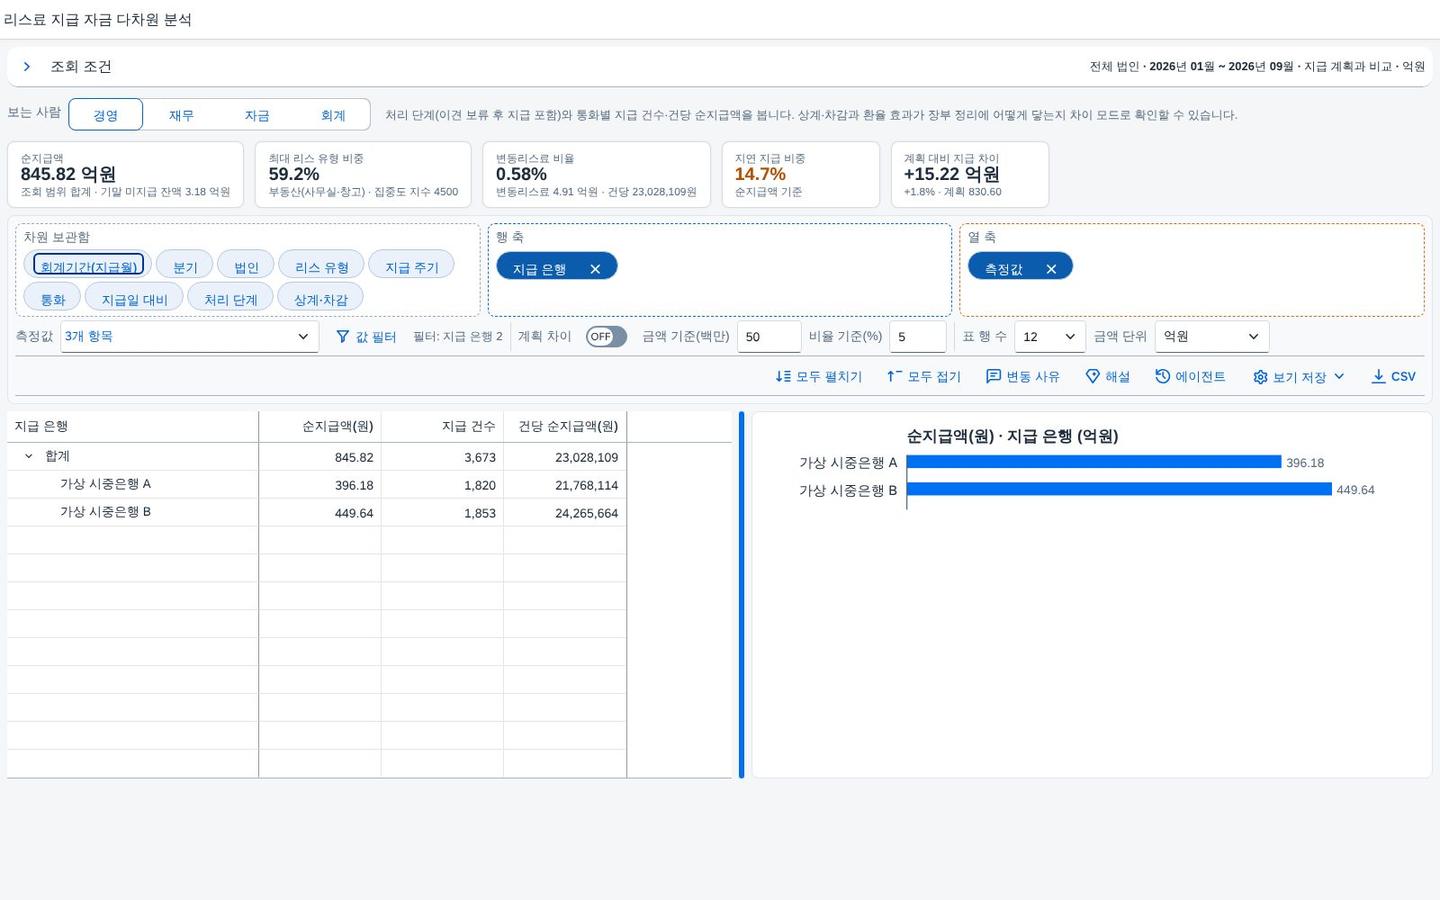The image size is (1440, 900).
Task: Toggle the 계획 차이 switch on
Action: coord(606,337)
